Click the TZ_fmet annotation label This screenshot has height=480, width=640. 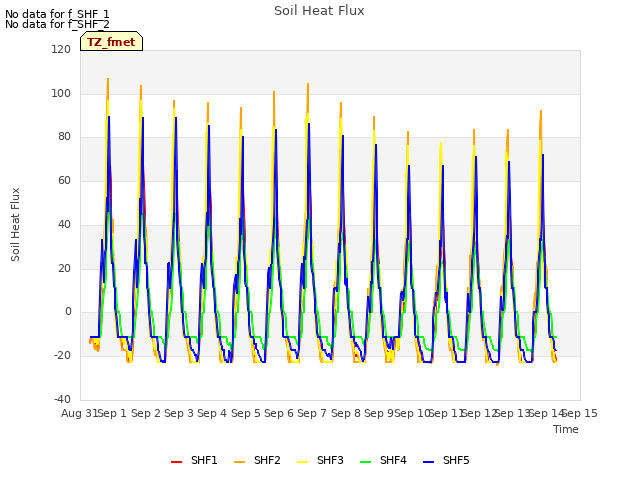tap(111, 42)
